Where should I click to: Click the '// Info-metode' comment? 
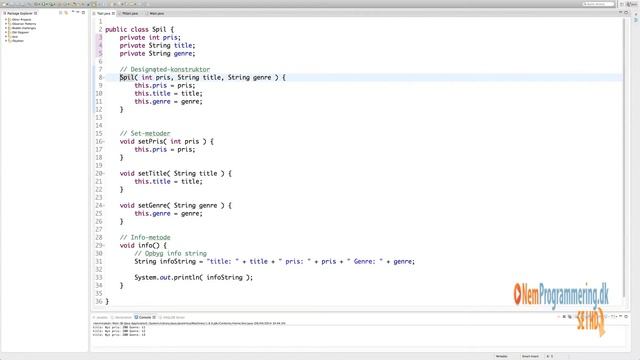click(145, 238)
